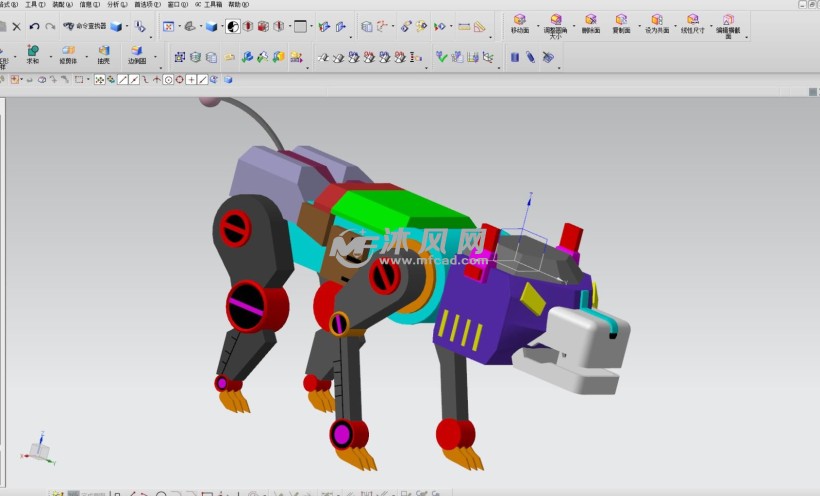Expand the dropdown arrow after Move Face
Viewport: 820px width, 496px height.
(x=538, y=26)
